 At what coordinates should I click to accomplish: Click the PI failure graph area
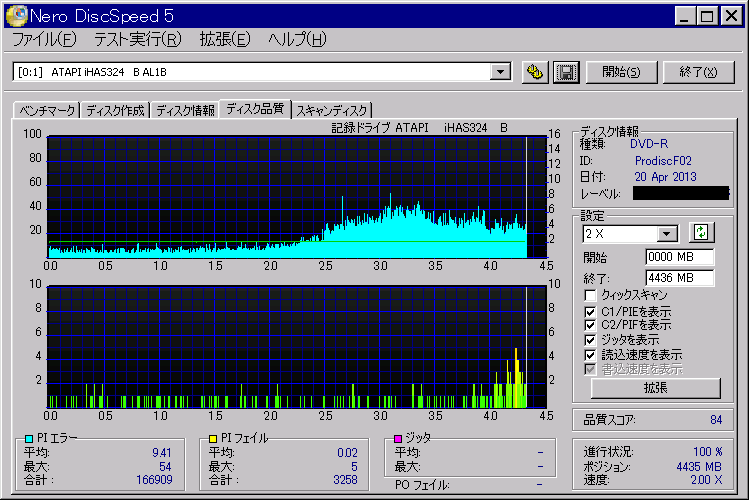tap(297, 347)
